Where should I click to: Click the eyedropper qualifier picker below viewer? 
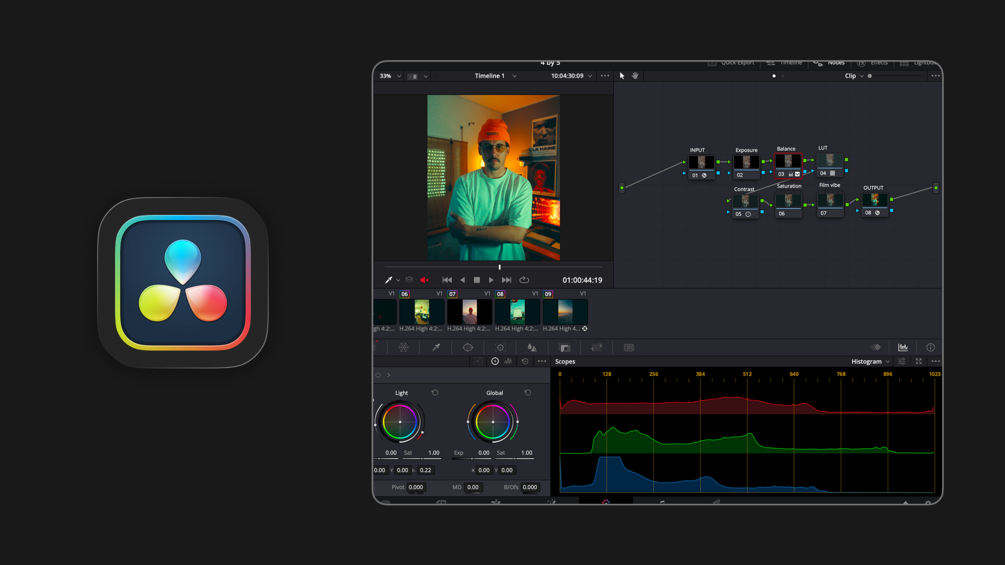[x=388, y=280]
